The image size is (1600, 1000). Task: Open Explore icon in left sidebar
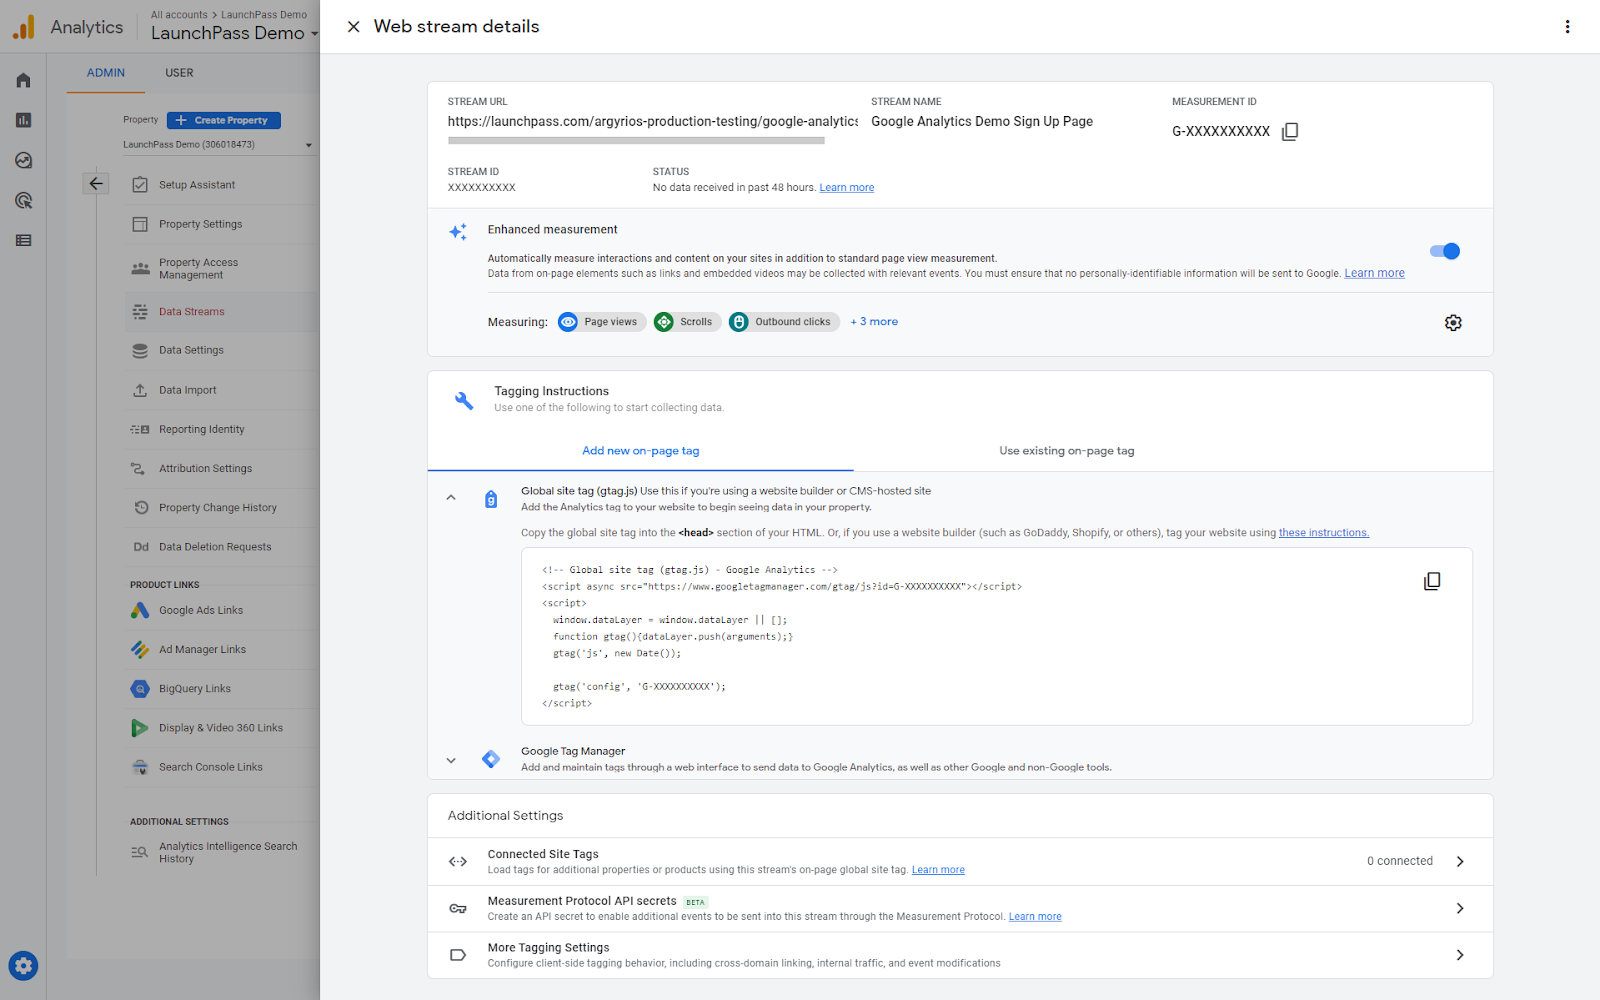(x=23, y=160)
